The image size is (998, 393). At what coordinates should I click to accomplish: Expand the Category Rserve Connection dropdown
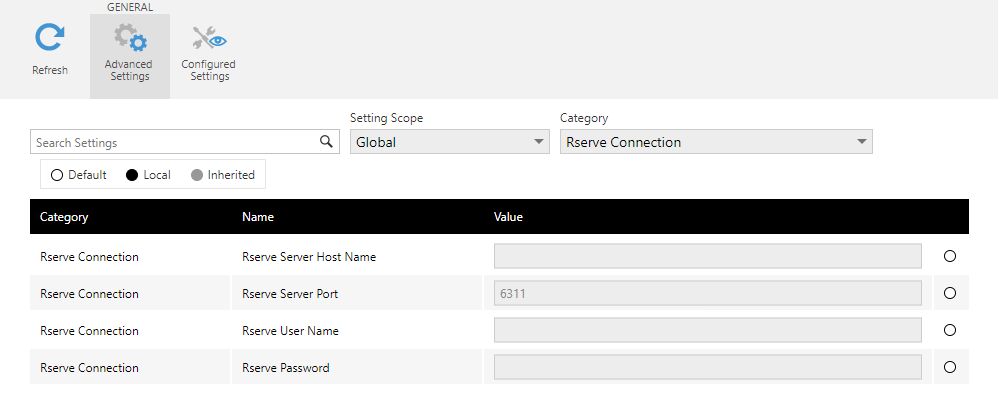pos(716,142)
